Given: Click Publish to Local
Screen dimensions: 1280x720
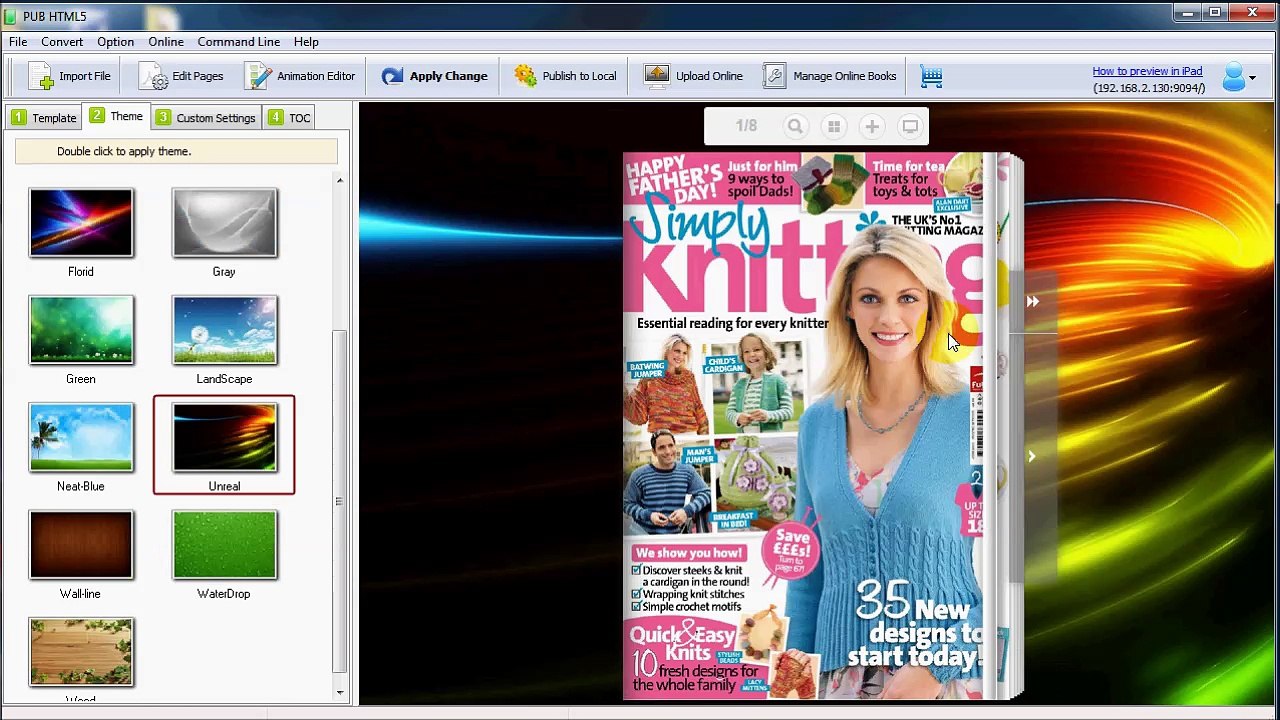Looking at the screenshot, I should [x=565, y=76].
